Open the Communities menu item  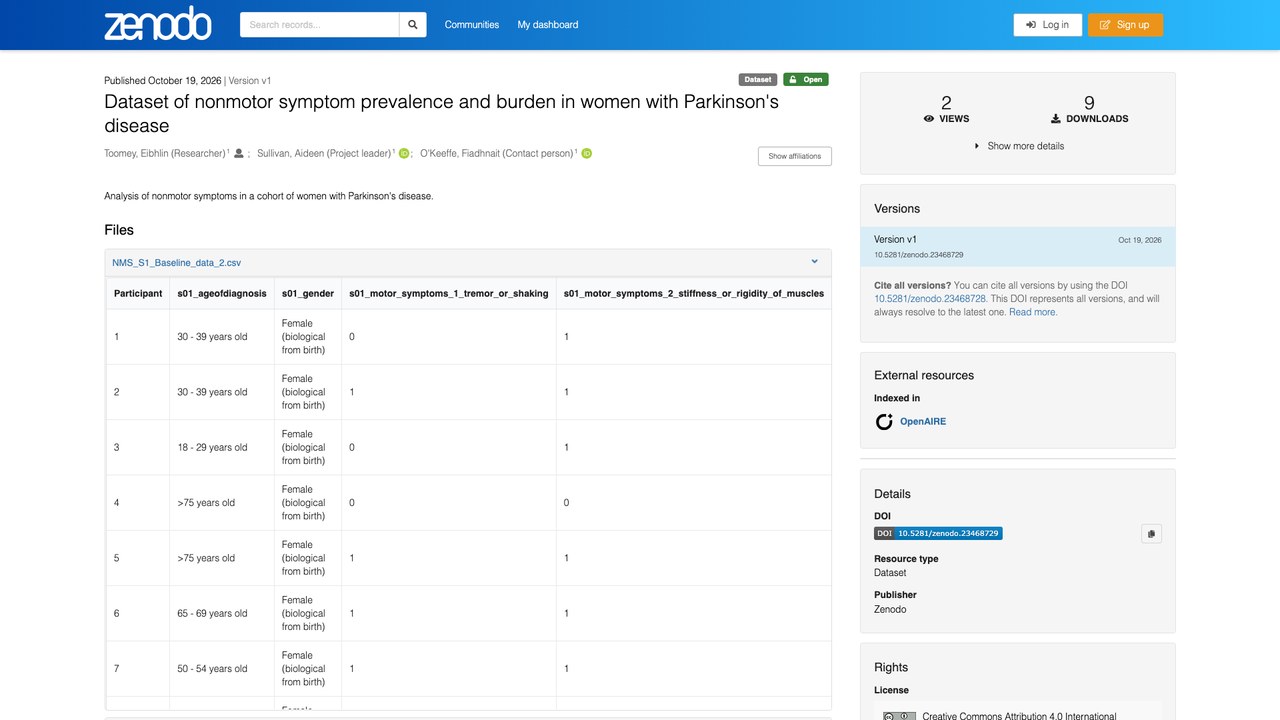pyautogui.click(x=472, y=25)
